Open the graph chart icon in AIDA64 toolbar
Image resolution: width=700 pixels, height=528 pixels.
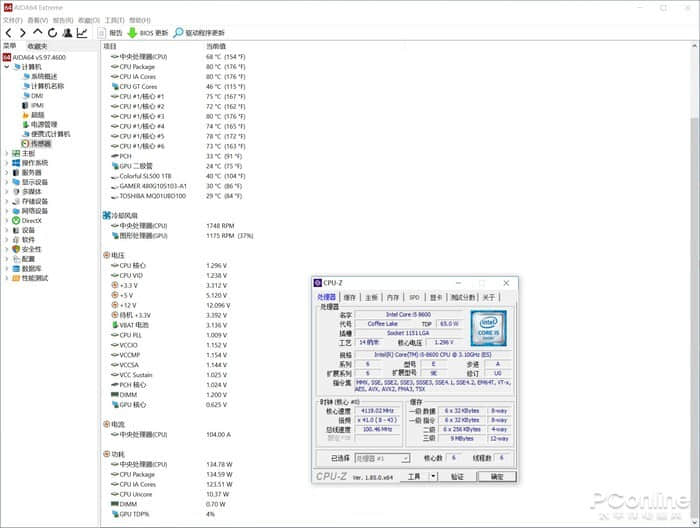pos(82,33)
